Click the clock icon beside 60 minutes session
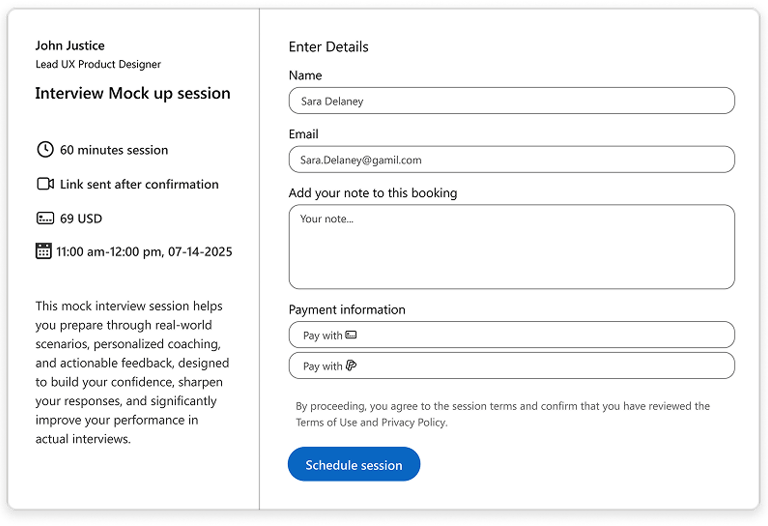Viewport: 768px width, 526px height. [x=44, y=150]
